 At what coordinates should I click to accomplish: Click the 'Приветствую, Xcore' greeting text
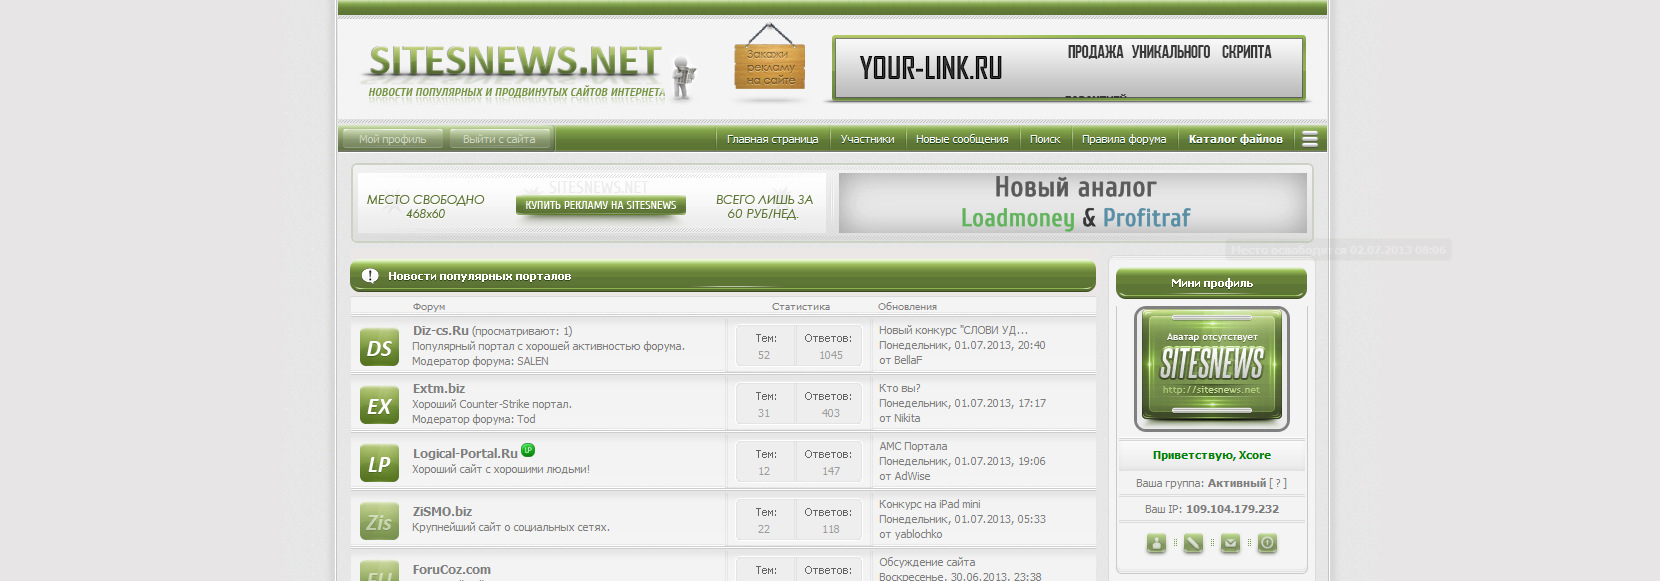click(1212, 455)
